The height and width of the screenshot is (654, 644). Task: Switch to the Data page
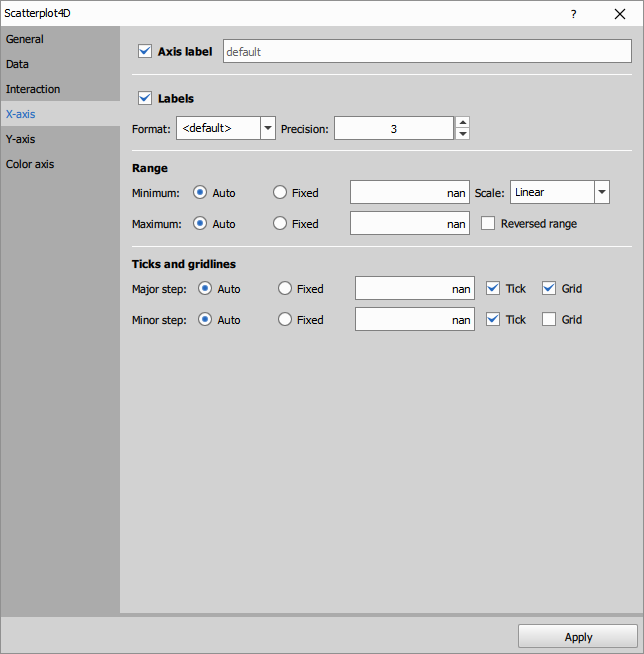[60, 64]
